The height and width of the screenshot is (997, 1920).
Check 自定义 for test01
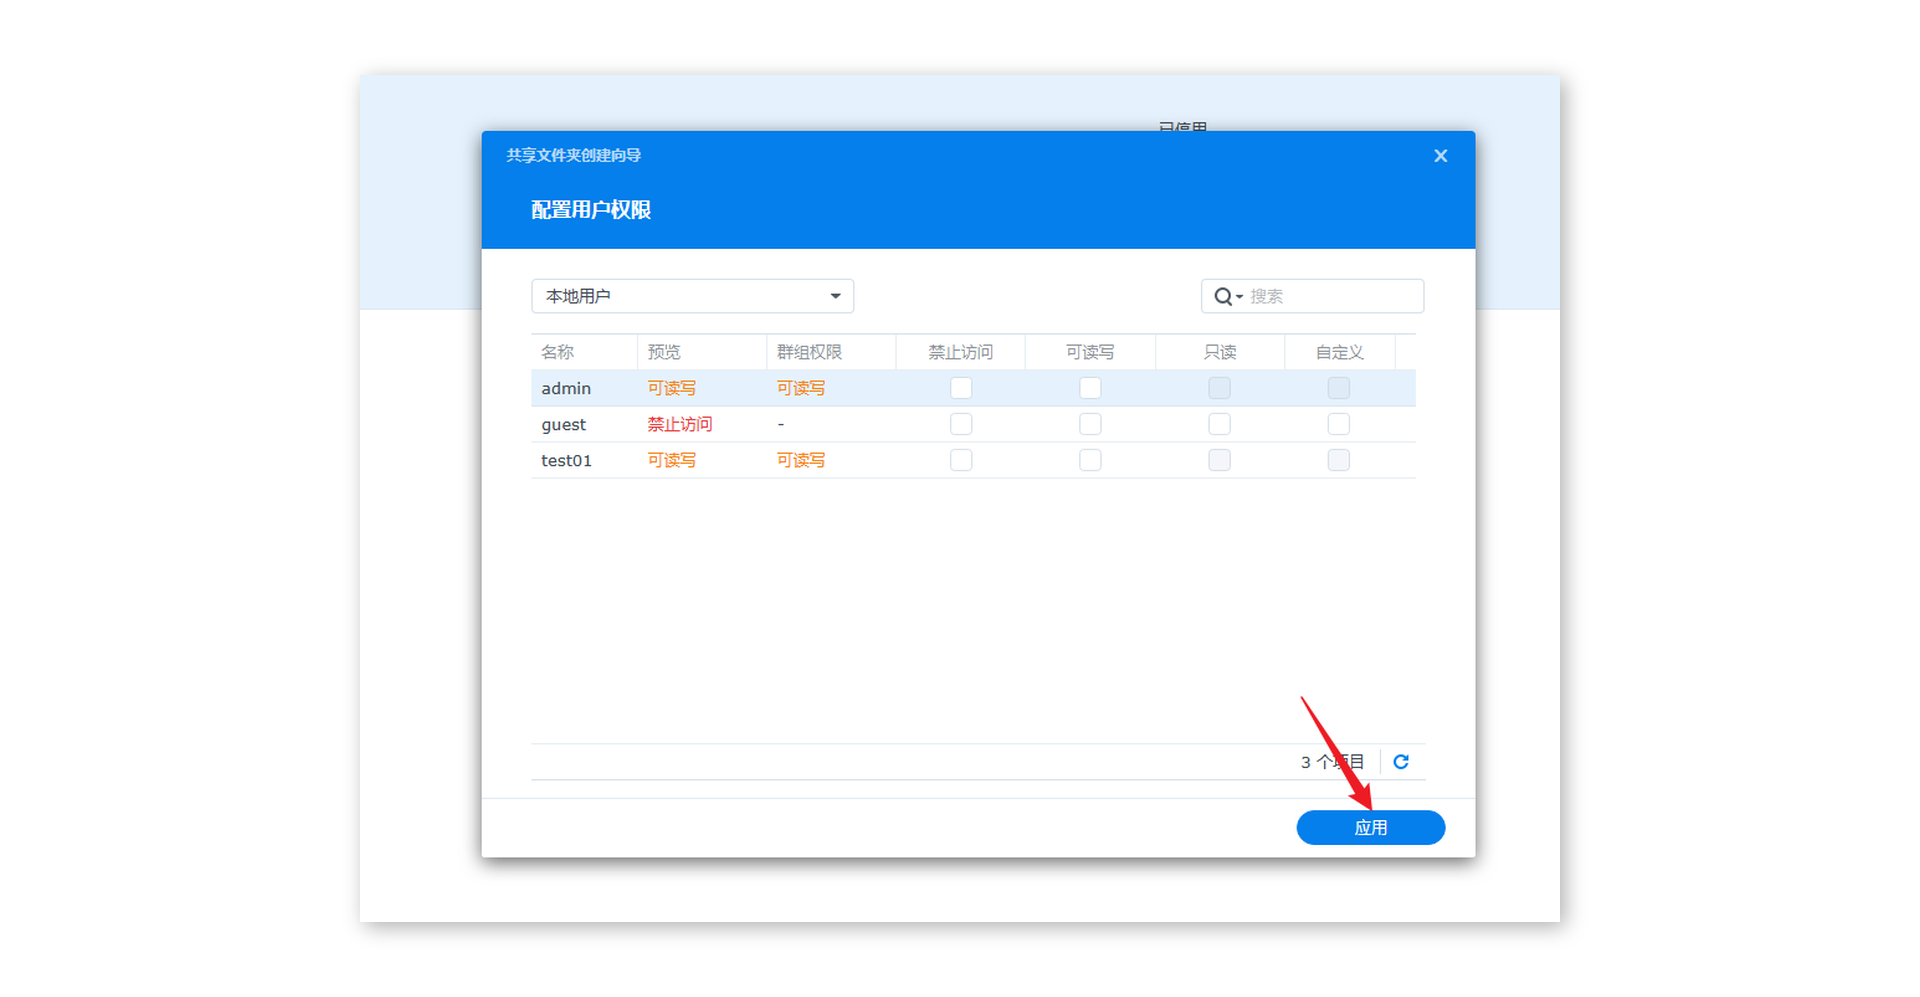point(1338,460)
